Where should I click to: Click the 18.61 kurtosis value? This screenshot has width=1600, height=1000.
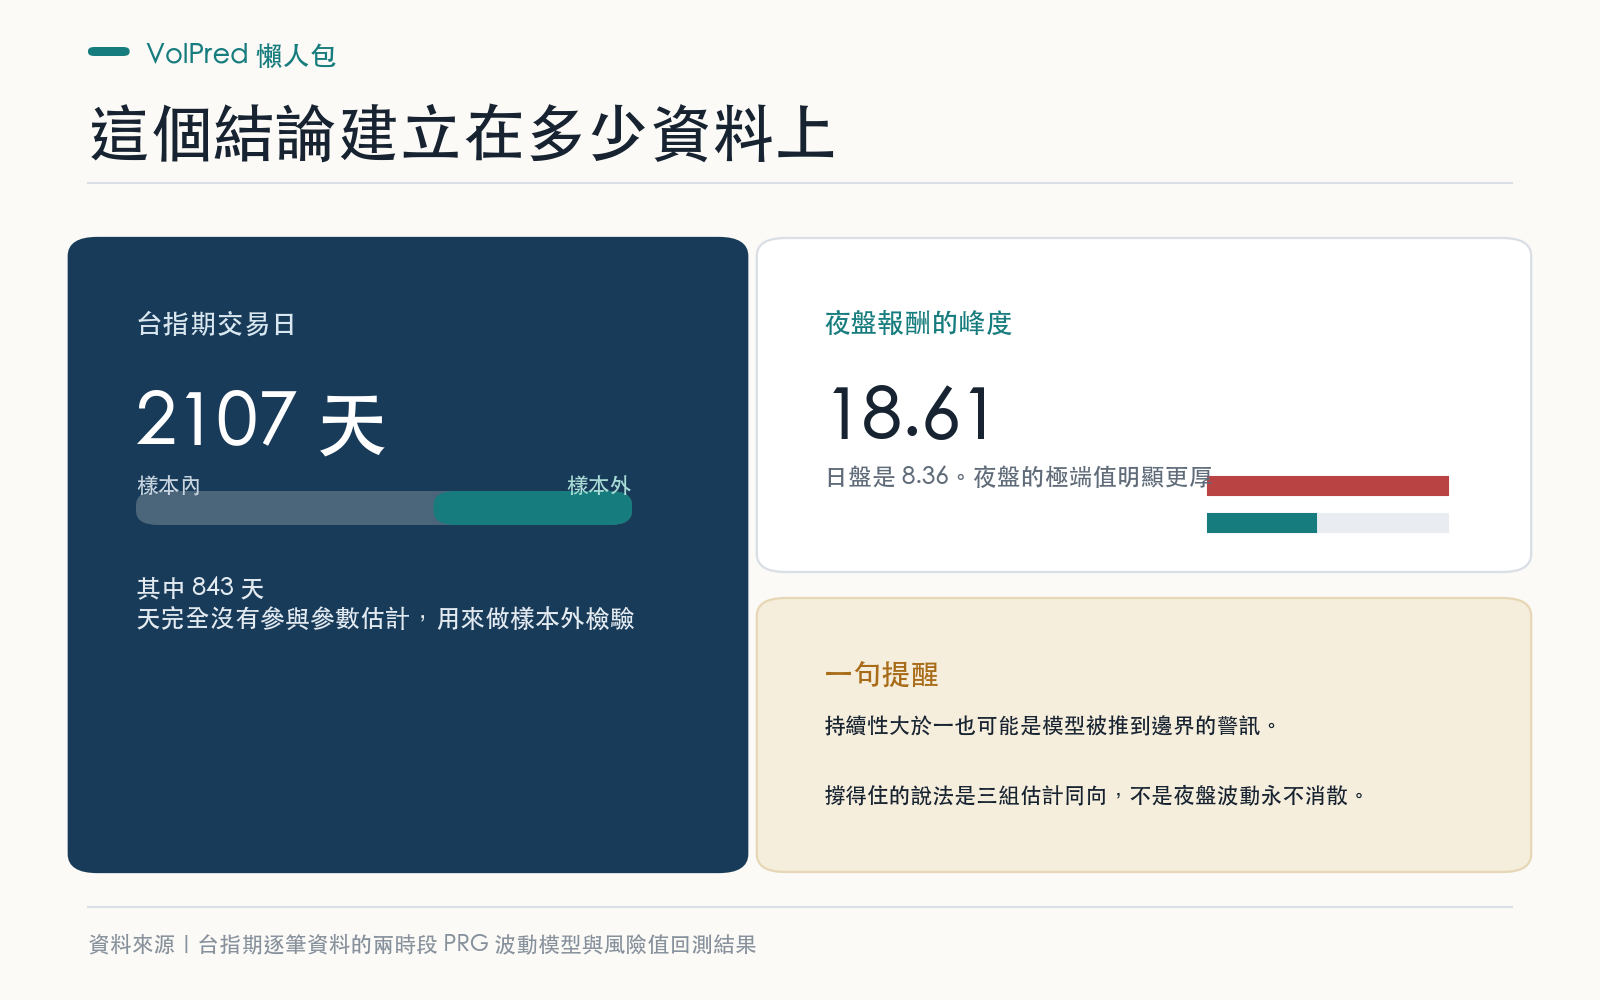pyautogui.click(x=911, y=413)
